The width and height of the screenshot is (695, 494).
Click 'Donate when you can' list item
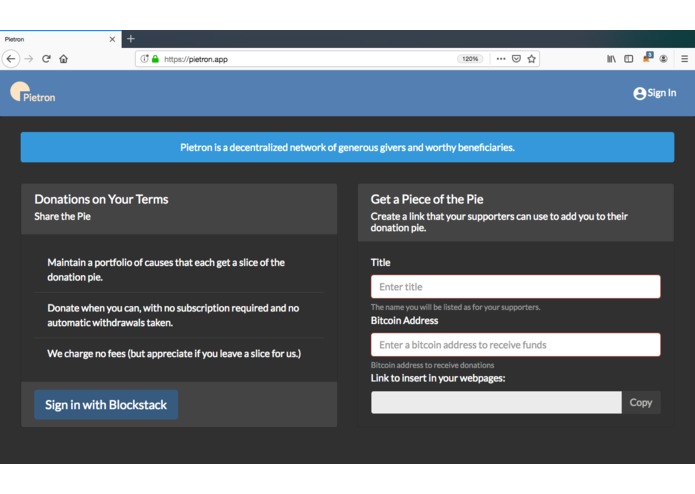coord(179,315)
